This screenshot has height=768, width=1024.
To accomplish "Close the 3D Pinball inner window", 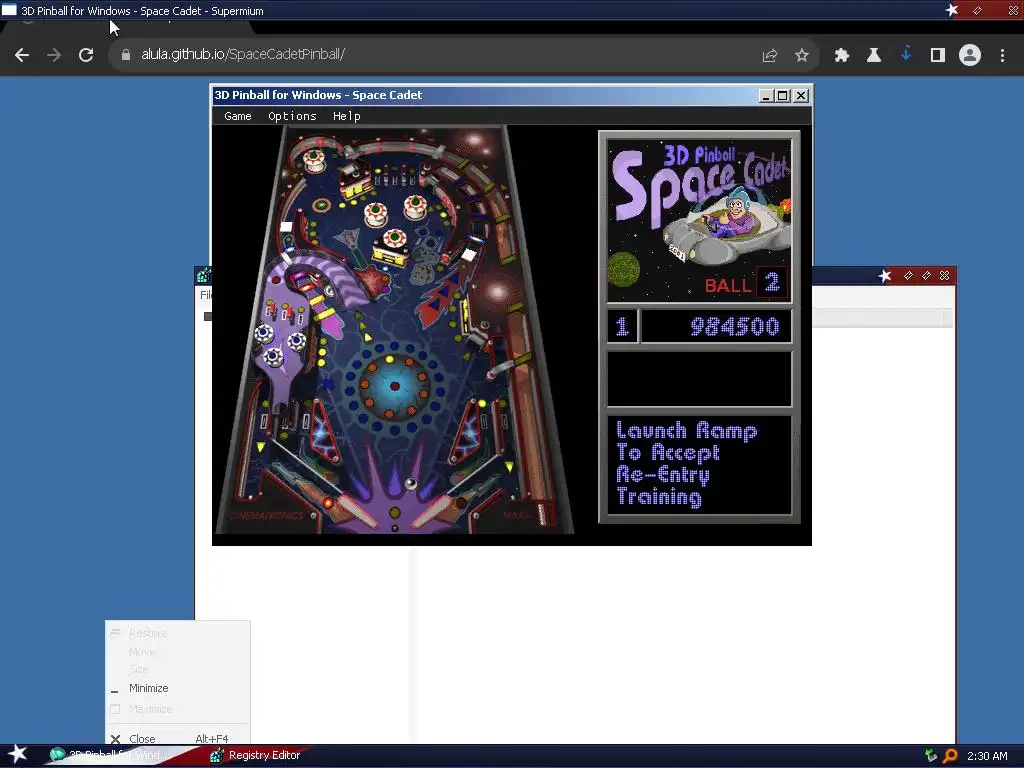I will tap(801, 95).
